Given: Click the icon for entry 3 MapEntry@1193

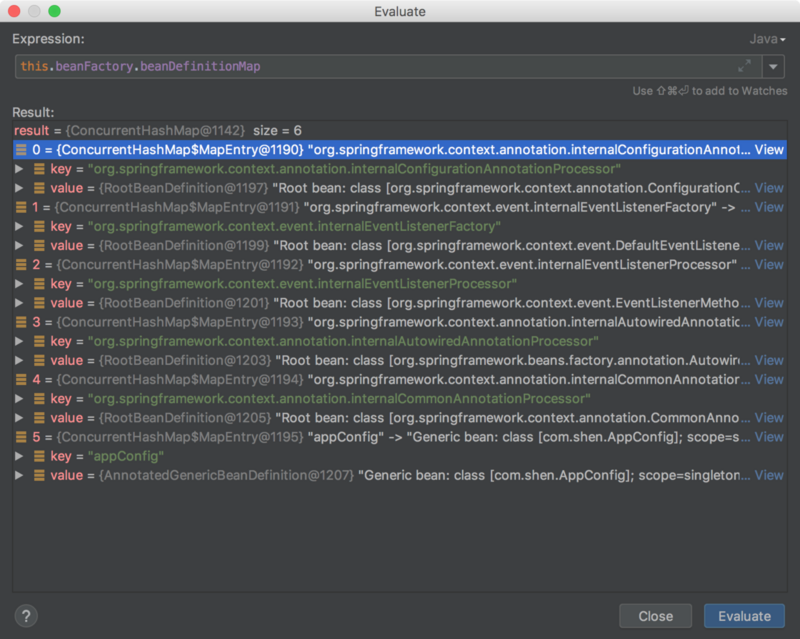Looking at the screenshot, I should [x=21, y=322].
